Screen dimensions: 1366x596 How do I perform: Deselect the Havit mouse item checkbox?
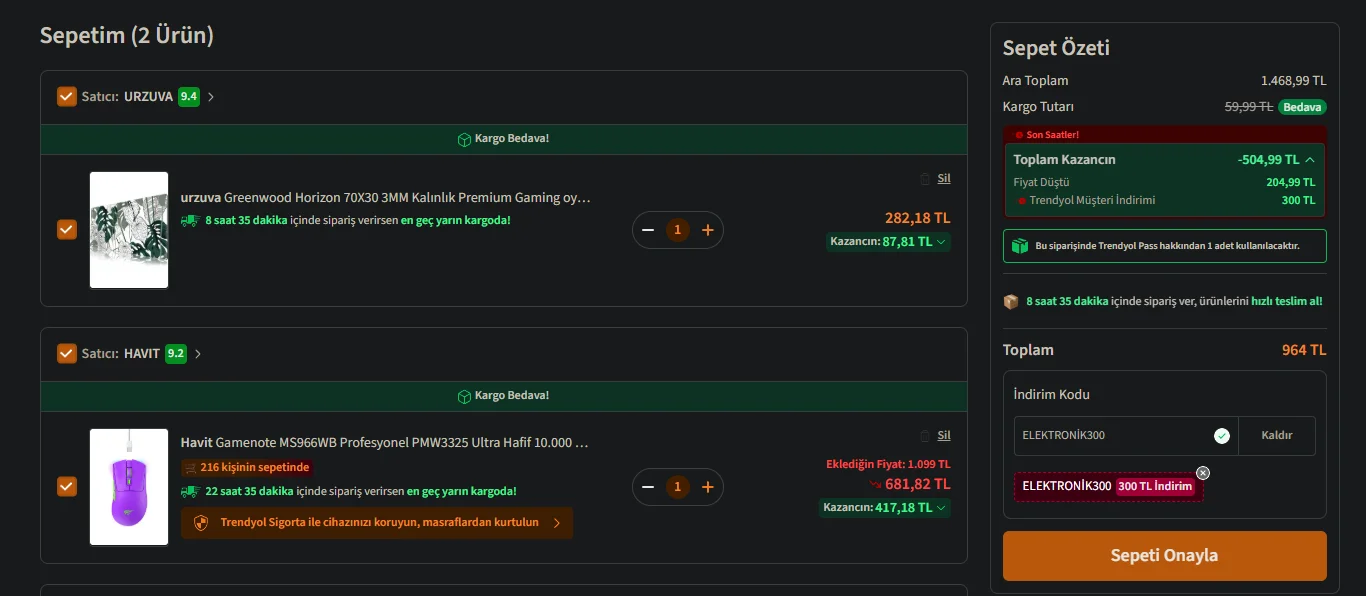[67, 487]
